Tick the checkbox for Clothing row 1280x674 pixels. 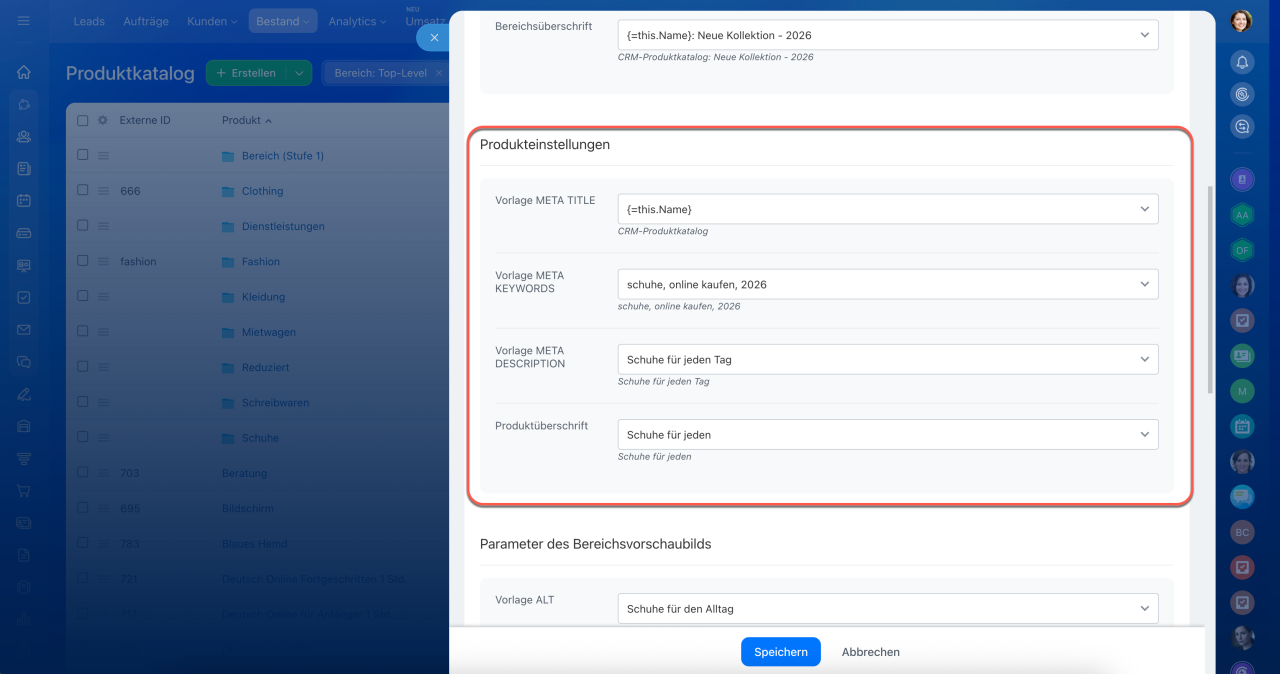coord(83,190)
